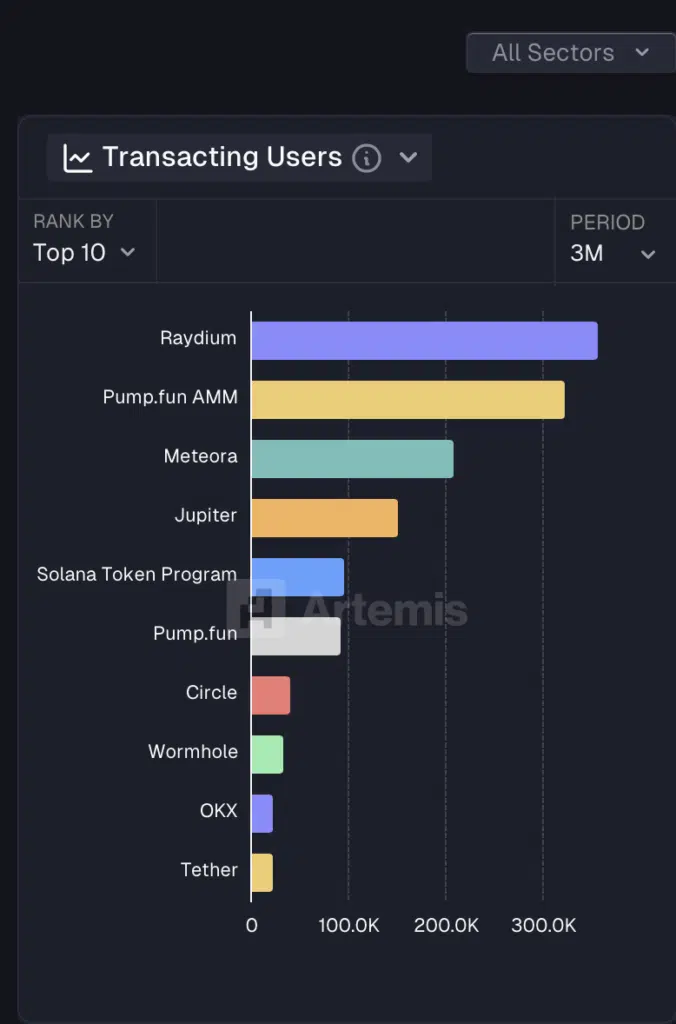Select the purple OKX bar
Screen dimensions: 676x1024
(x=262, y=813)
